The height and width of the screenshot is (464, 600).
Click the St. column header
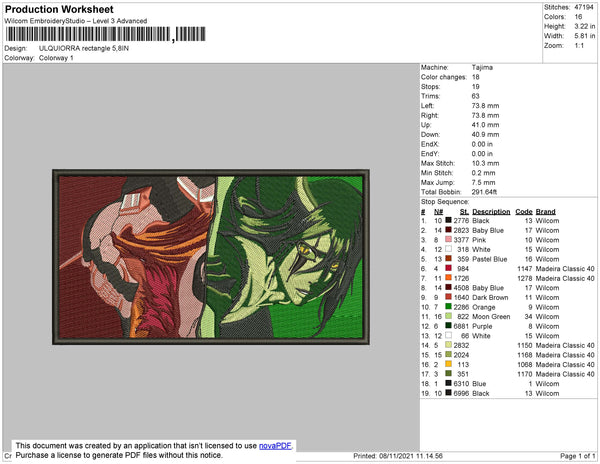pos(464,212)
